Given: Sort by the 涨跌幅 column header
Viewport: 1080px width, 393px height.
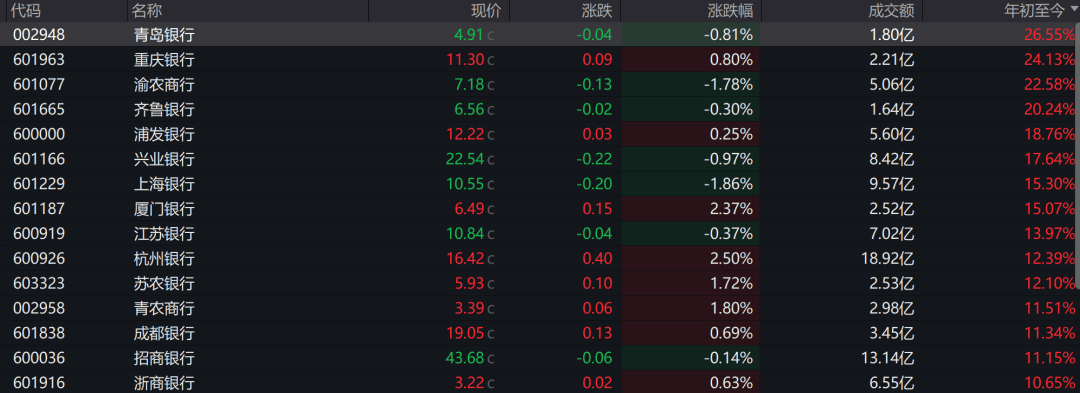Looking at the screenshot, I should pyautogui.click(x=730, y=10).
